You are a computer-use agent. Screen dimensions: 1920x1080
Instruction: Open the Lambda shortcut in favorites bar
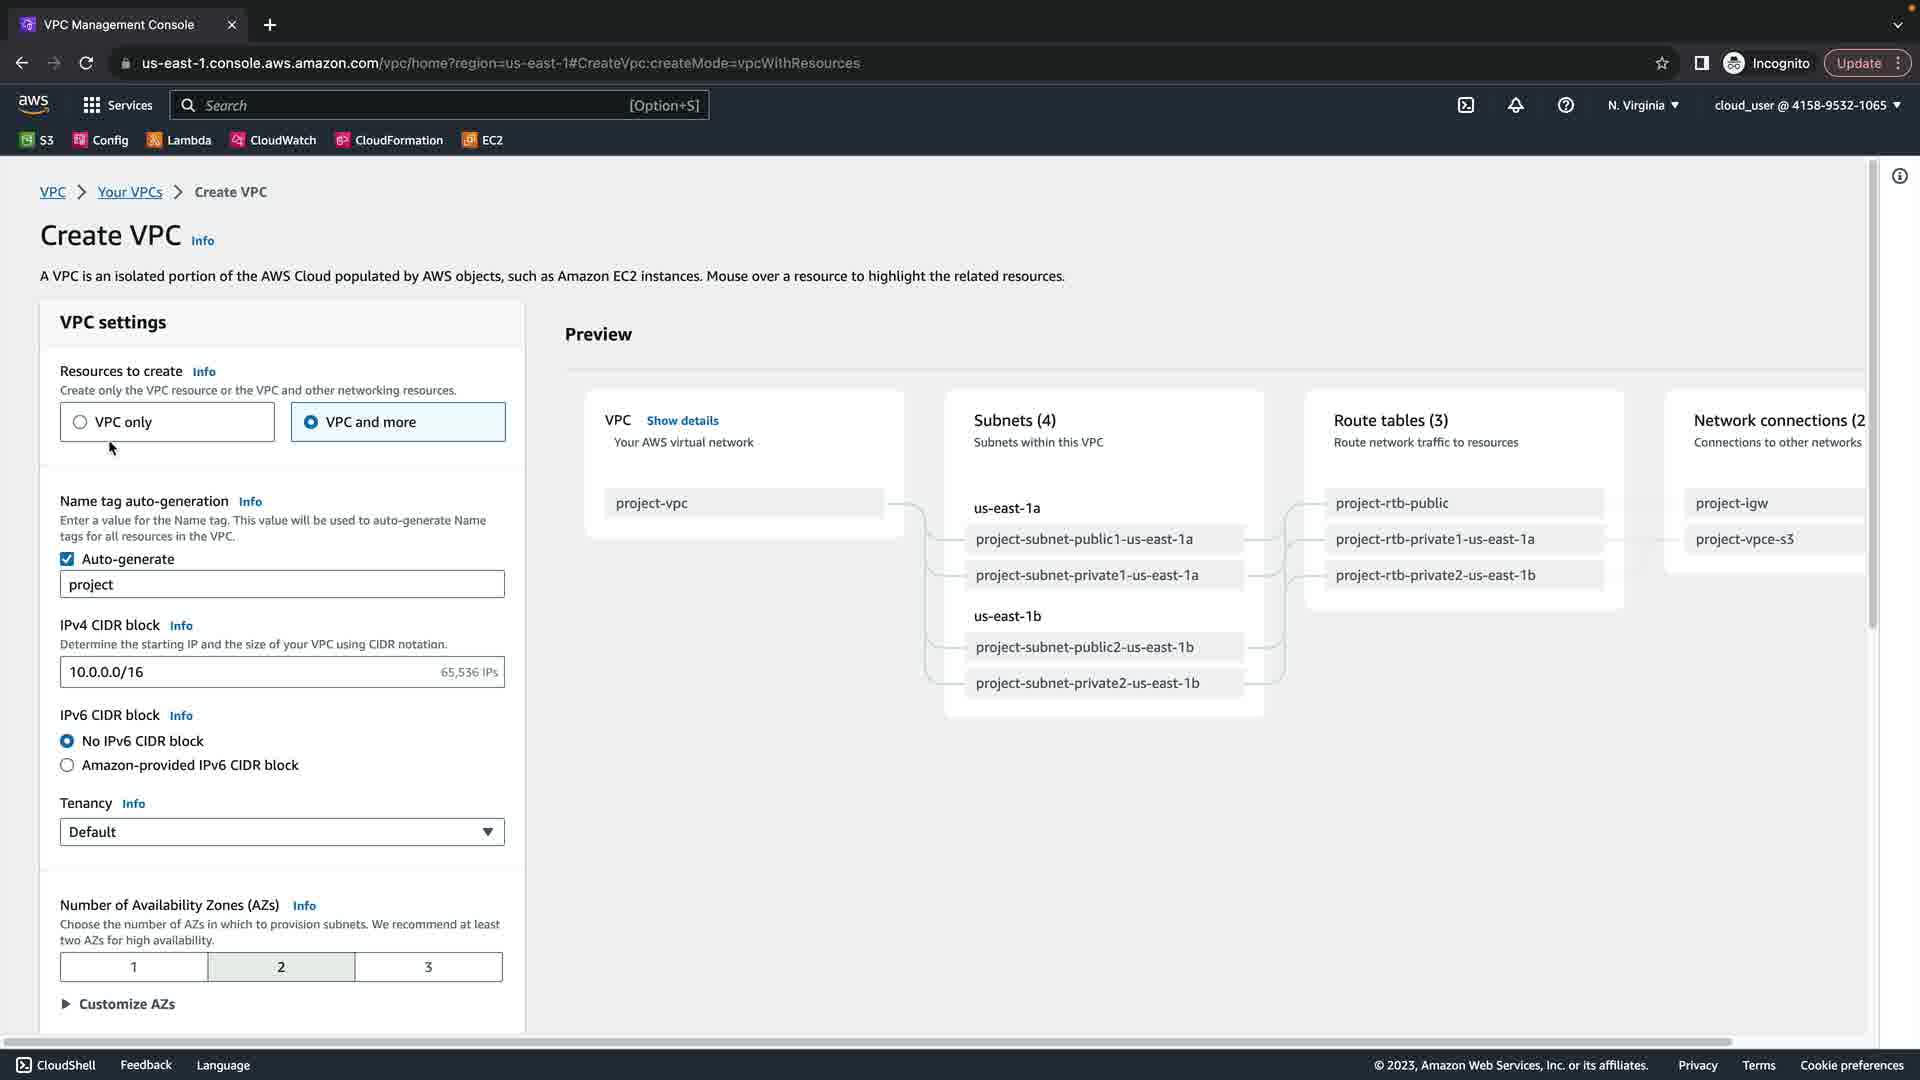(x=179, y=140)
